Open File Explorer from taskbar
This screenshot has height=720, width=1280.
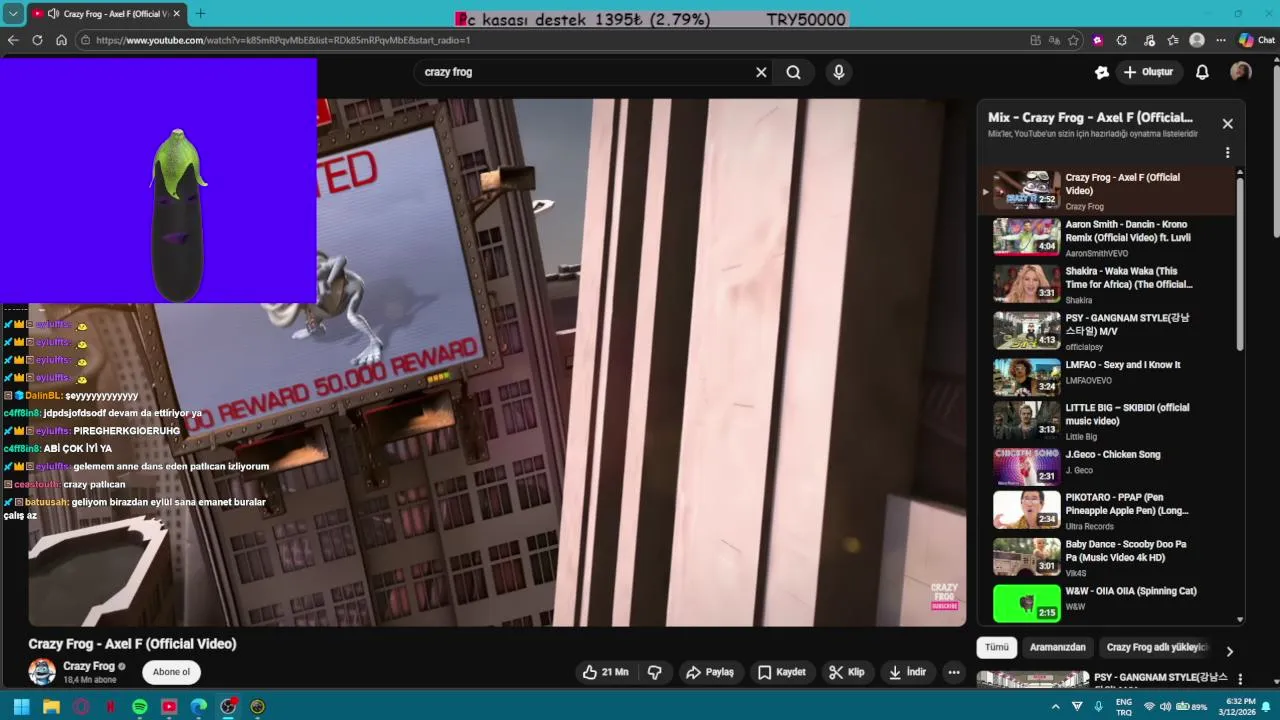(51, 706)
